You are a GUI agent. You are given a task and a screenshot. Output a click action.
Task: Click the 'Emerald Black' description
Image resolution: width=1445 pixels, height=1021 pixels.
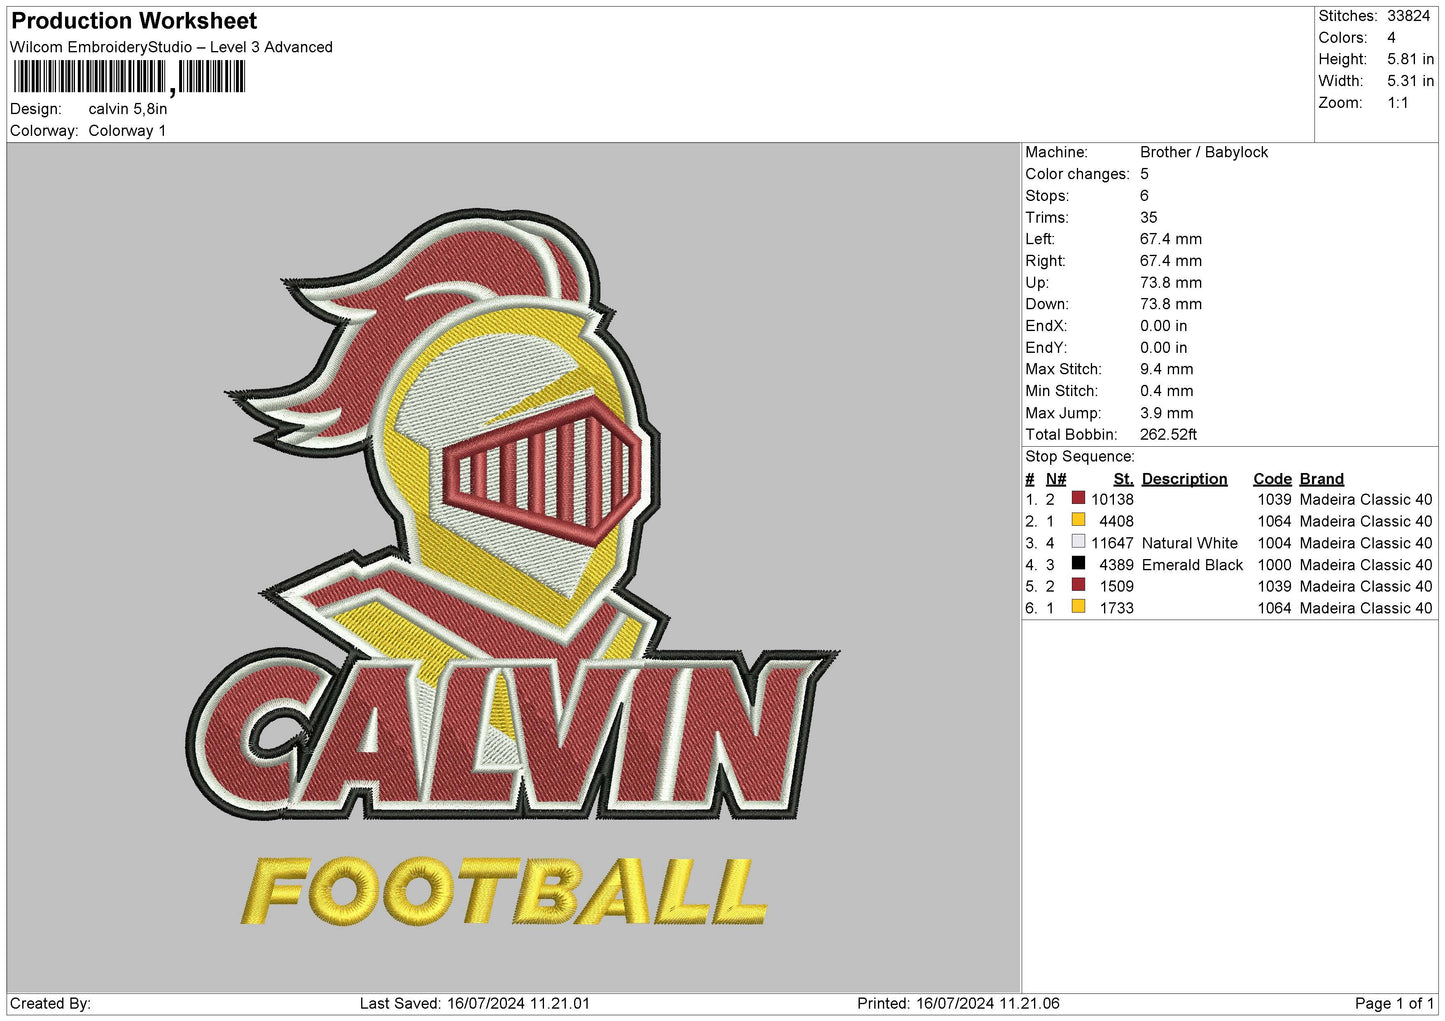coord(1193,565)
